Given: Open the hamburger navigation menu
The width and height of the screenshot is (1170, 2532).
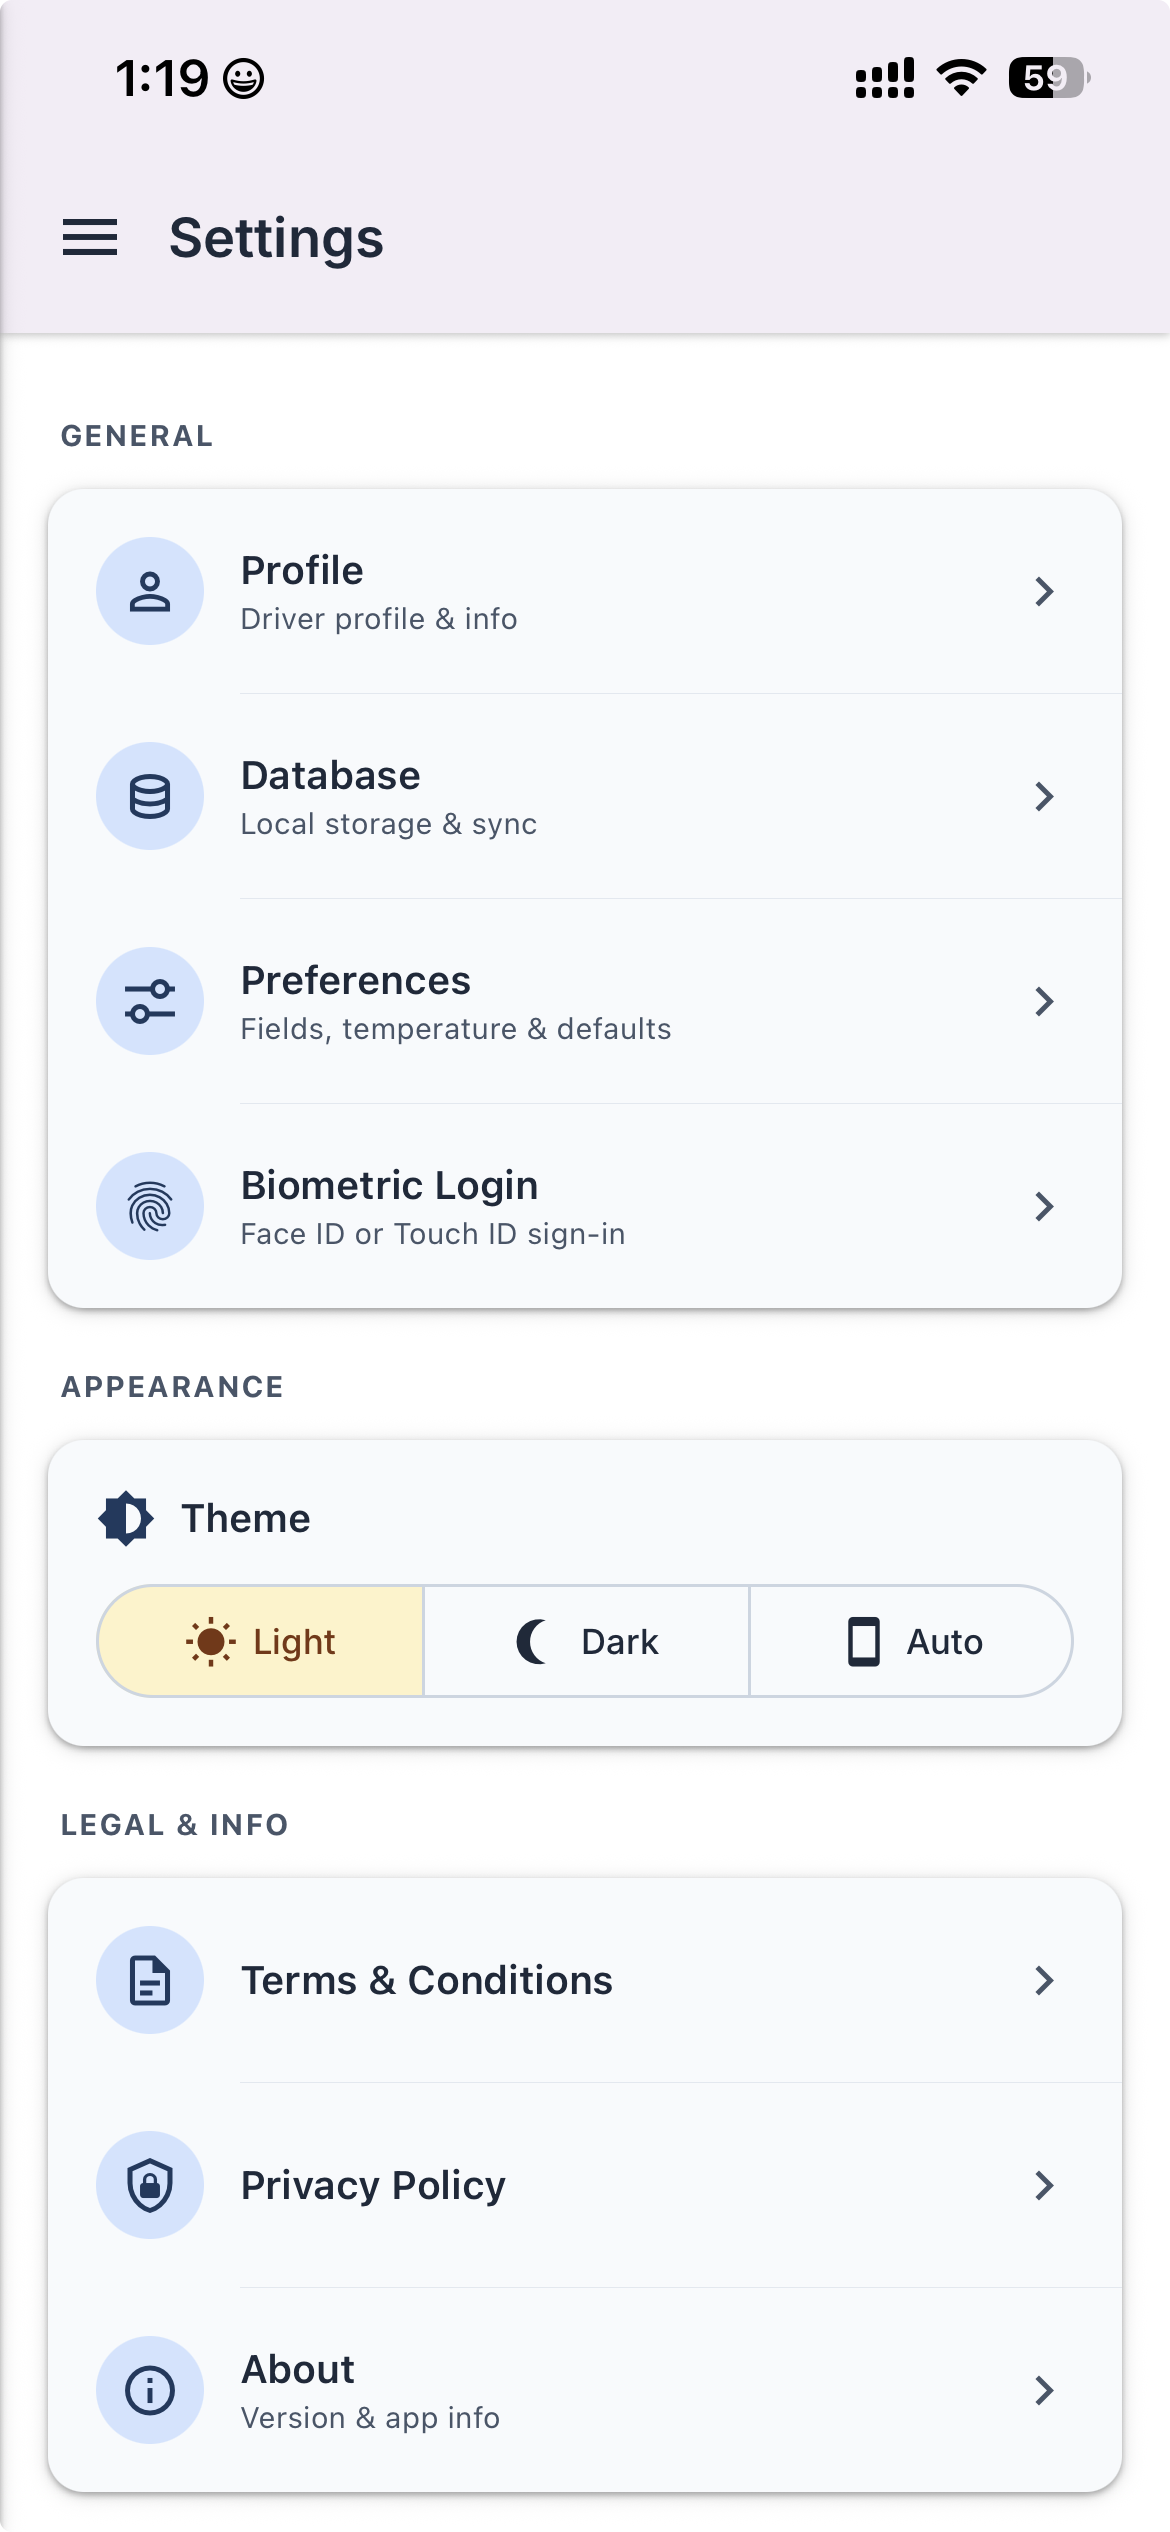Looking at the screenshot, I should click(x=90, y=238).
